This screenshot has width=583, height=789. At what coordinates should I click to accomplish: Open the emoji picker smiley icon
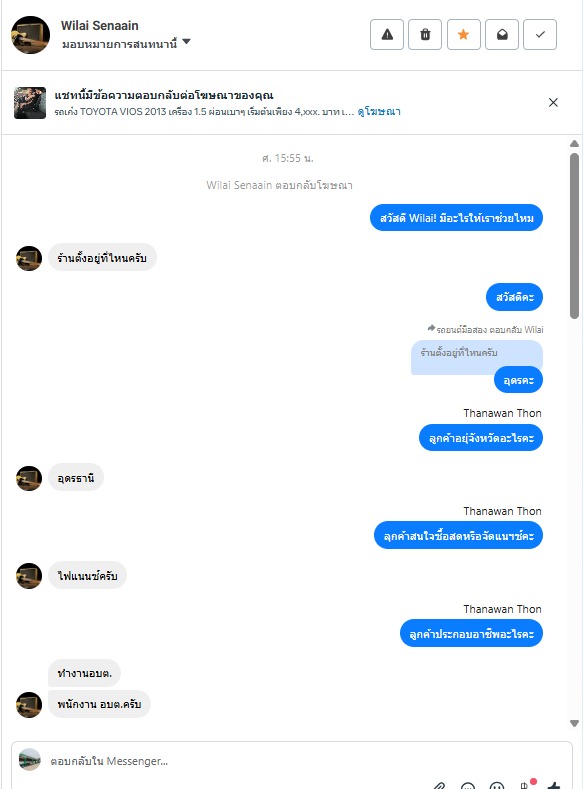tap(497, 786)
